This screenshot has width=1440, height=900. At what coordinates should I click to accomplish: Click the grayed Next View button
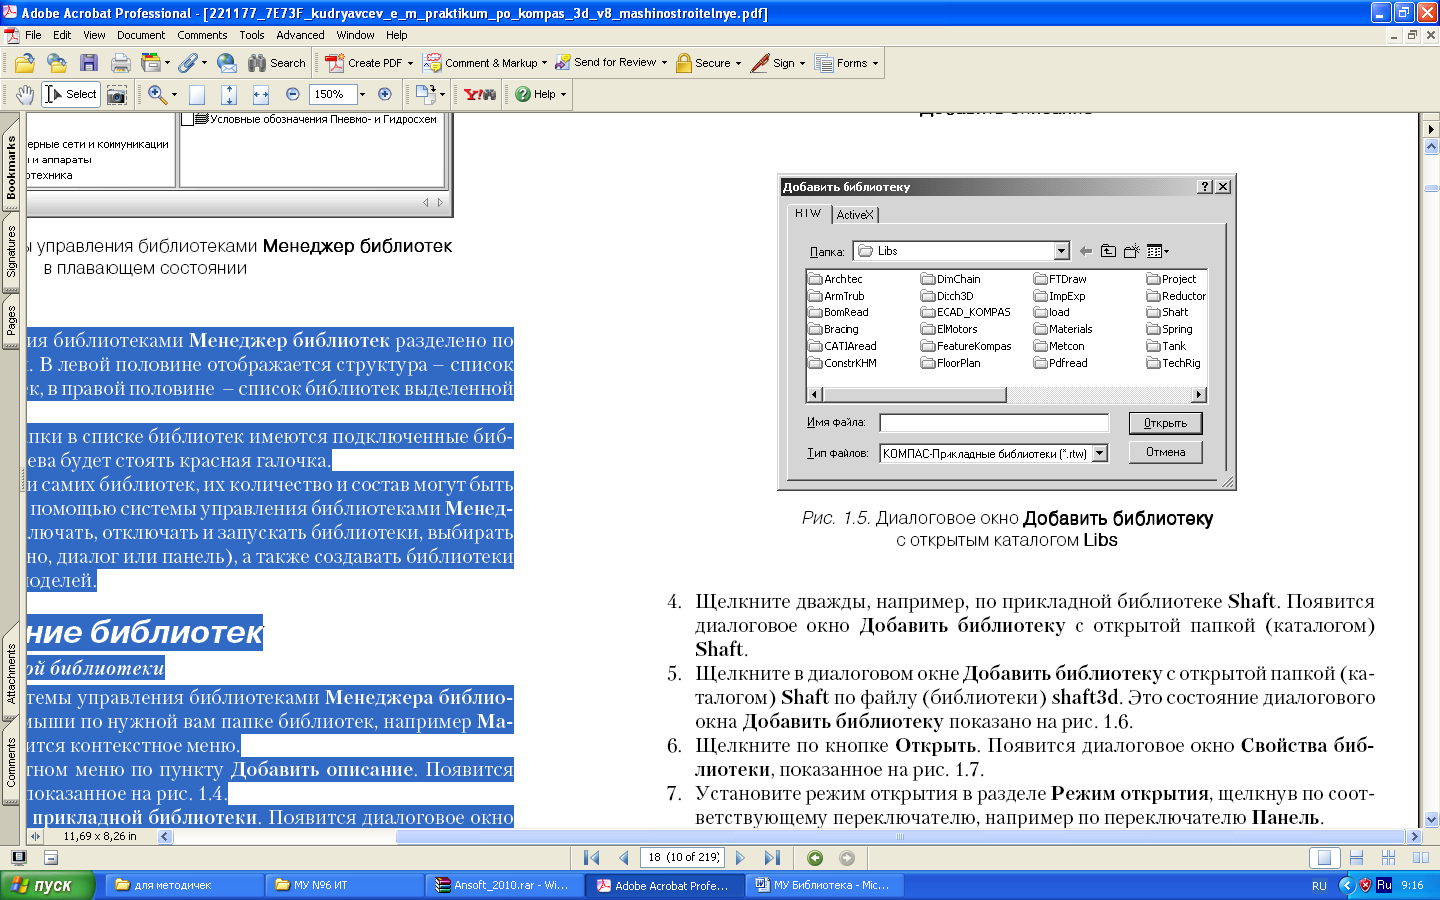[847, 858]
